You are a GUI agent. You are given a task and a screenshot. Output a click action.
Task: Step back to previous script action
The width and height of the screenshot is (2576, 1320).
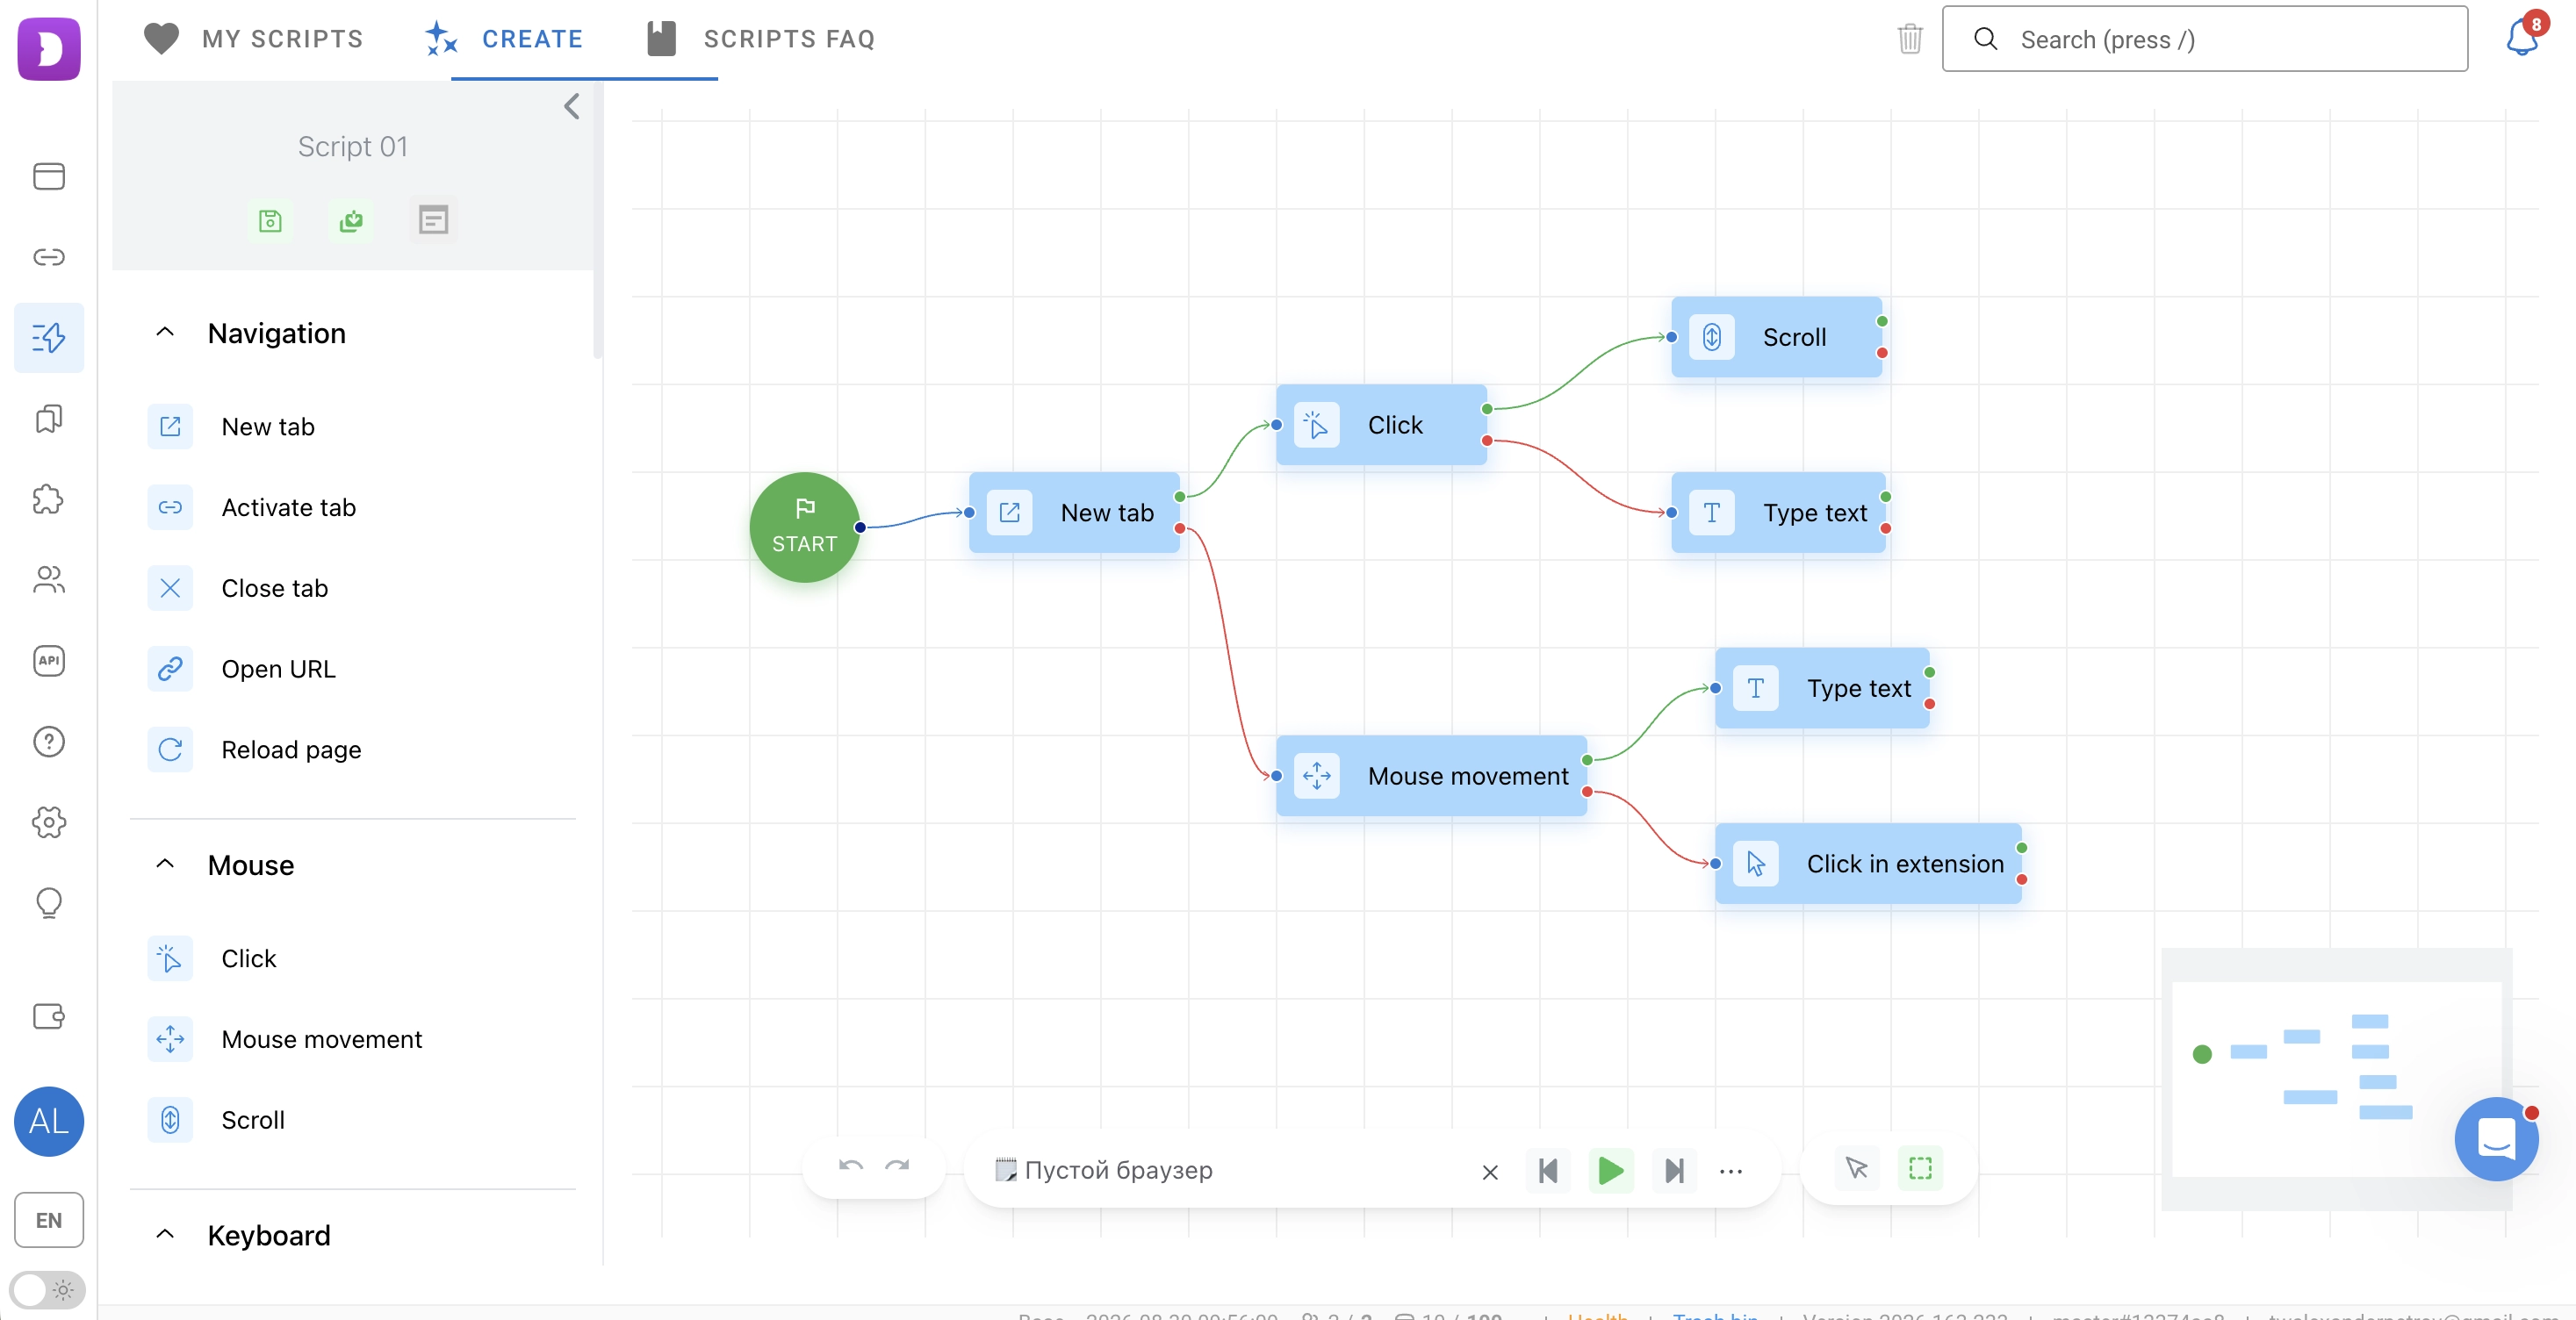tap(1548, 1170)
